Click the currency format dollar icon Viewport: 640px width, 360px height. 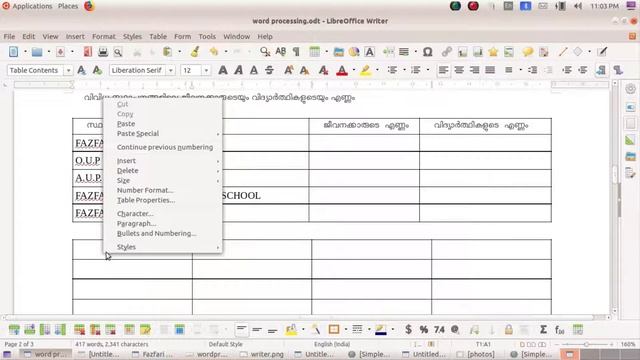click(408, 329)
